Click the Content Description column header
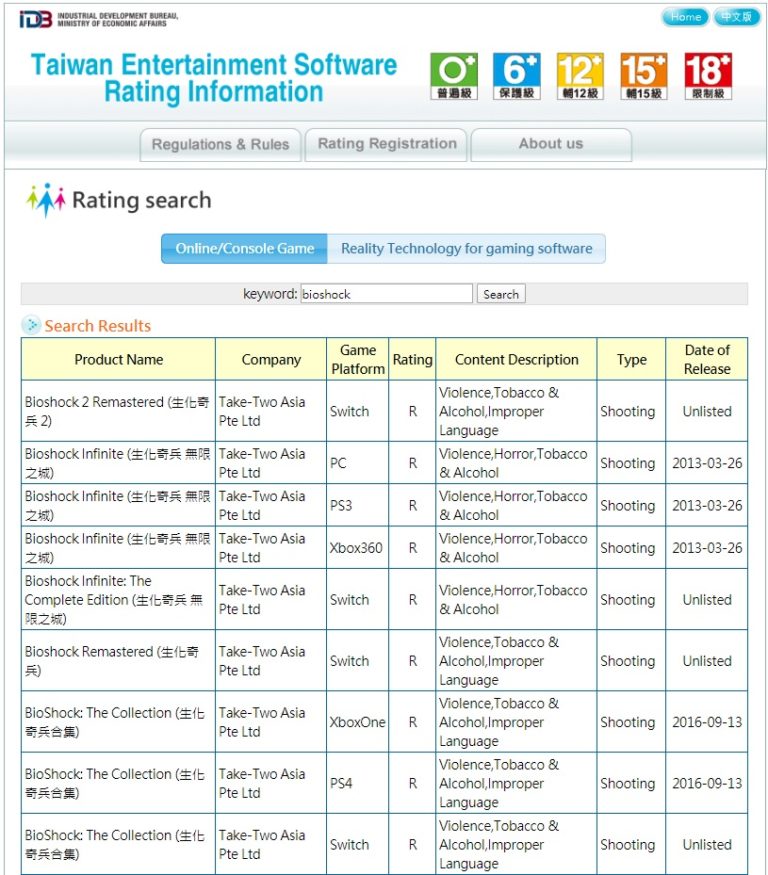Viewport: 768px width, 875px height. pyautogui.click(x=516, y=359)
